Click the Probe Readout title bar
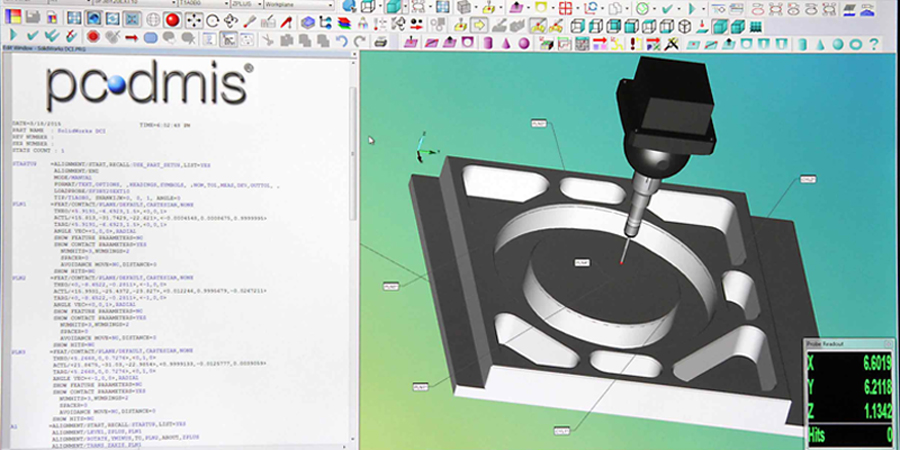The height and width of the screenshot is (450, 900). click(849, 343)
